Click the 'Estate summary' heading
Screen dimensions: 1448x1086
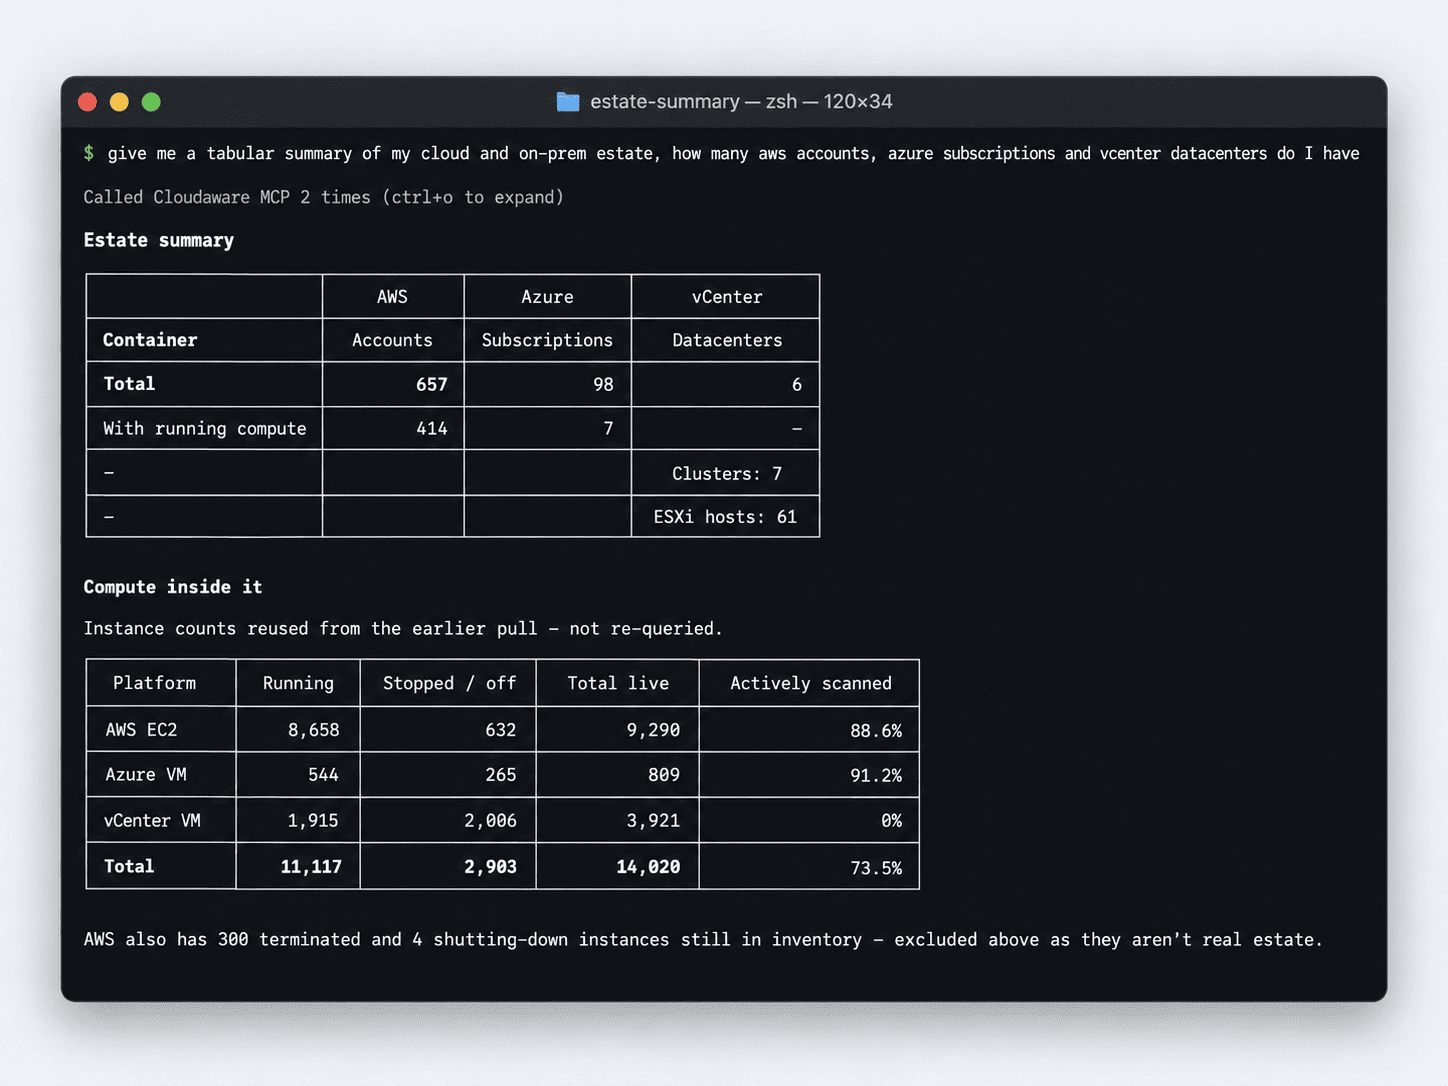(x=159, y=240)
